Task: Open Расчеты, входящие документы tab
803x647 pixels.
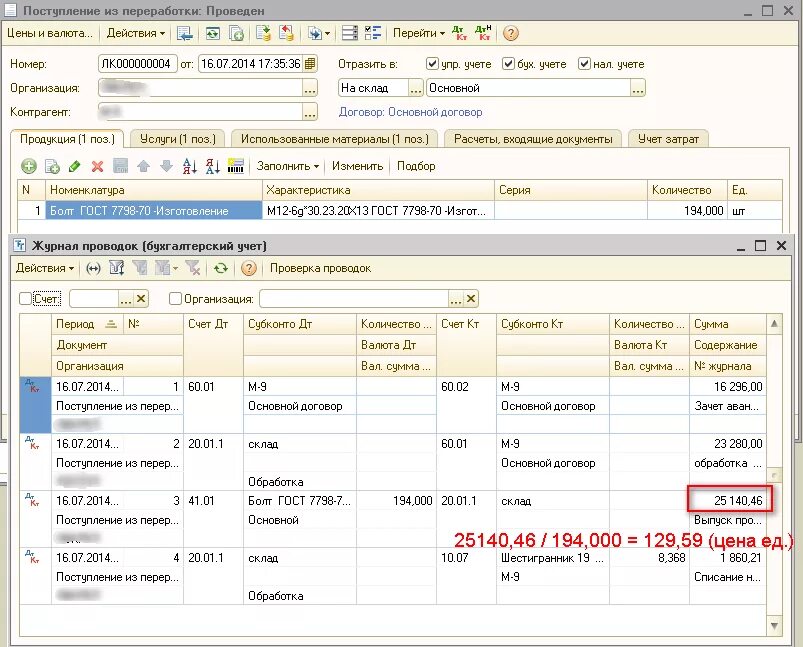Action: point(533,139)
